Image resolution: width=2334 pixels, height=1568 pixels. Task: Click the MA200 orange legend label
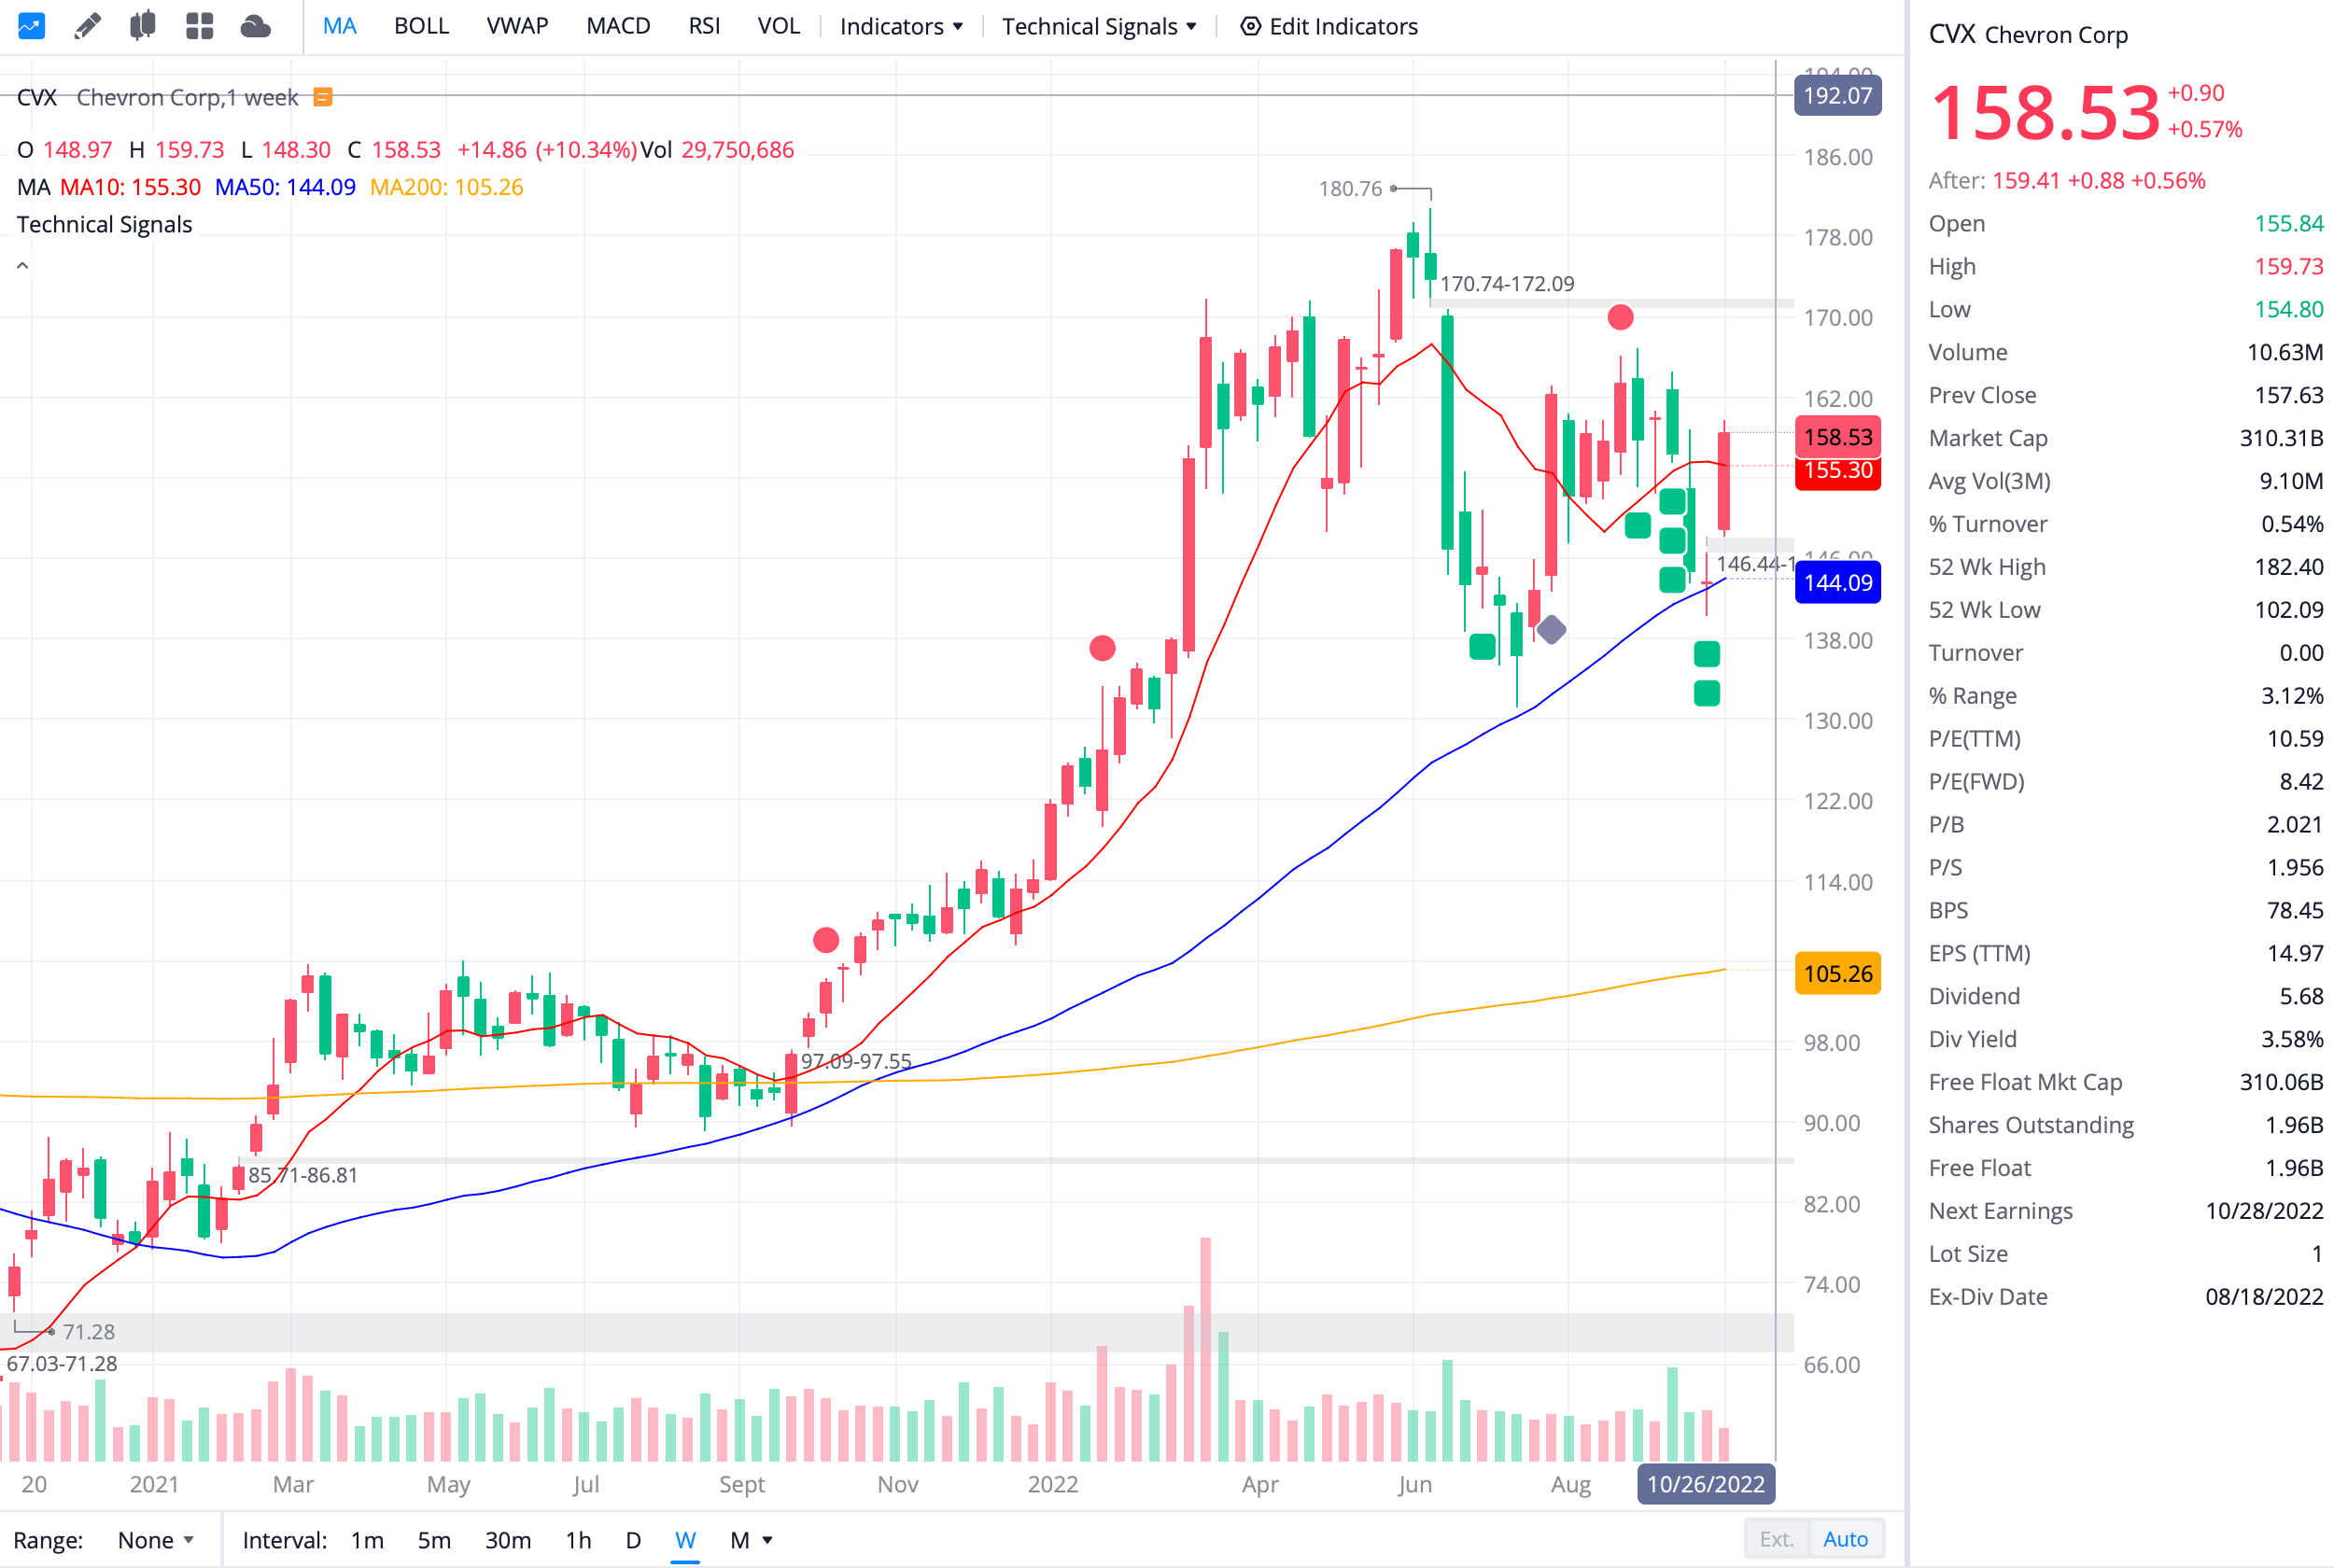[x=446, y=187]
